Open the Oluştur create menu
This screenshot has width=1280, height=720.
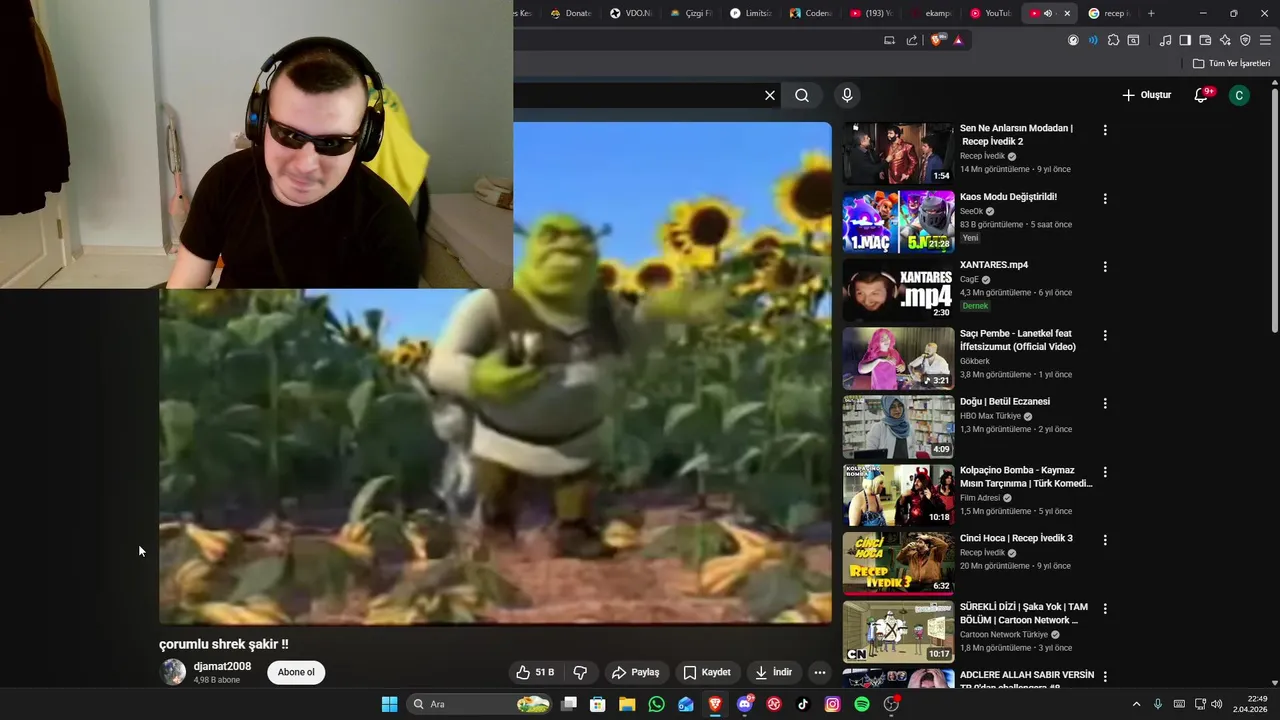point(1146,95)
